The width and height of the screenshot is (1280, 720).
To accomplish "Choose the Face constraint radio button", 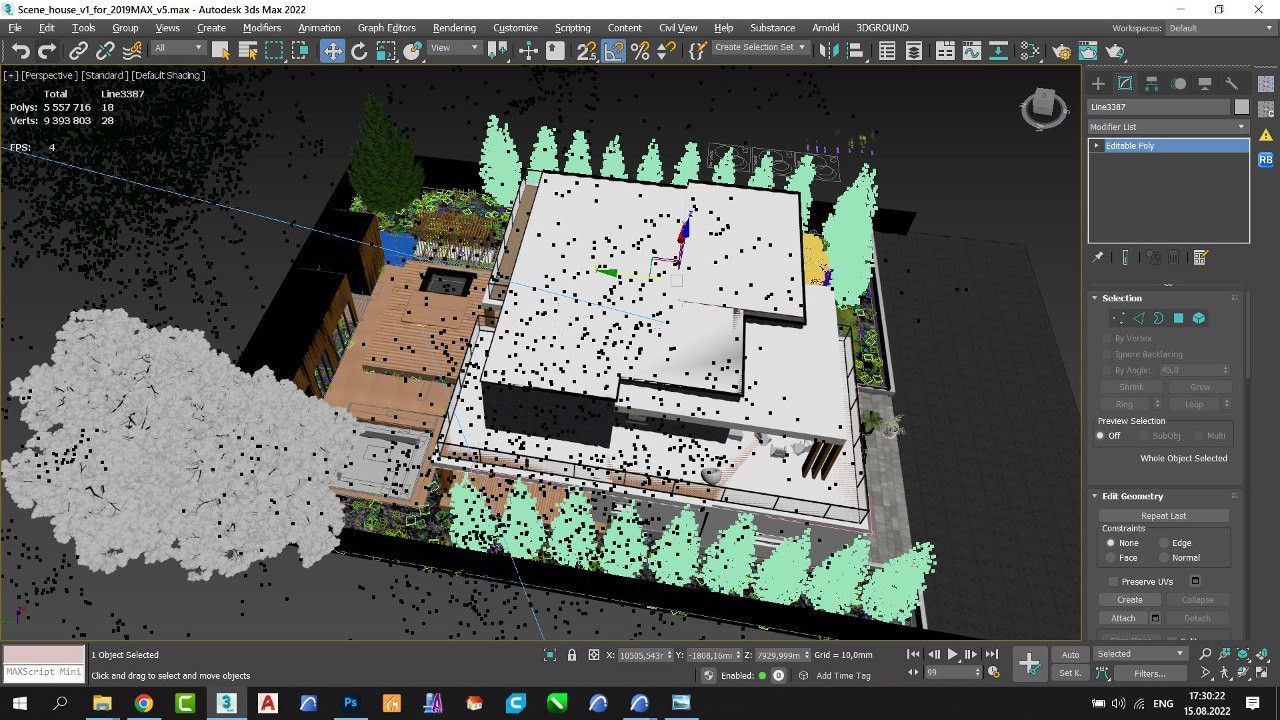I will (x=1110, y=558).
